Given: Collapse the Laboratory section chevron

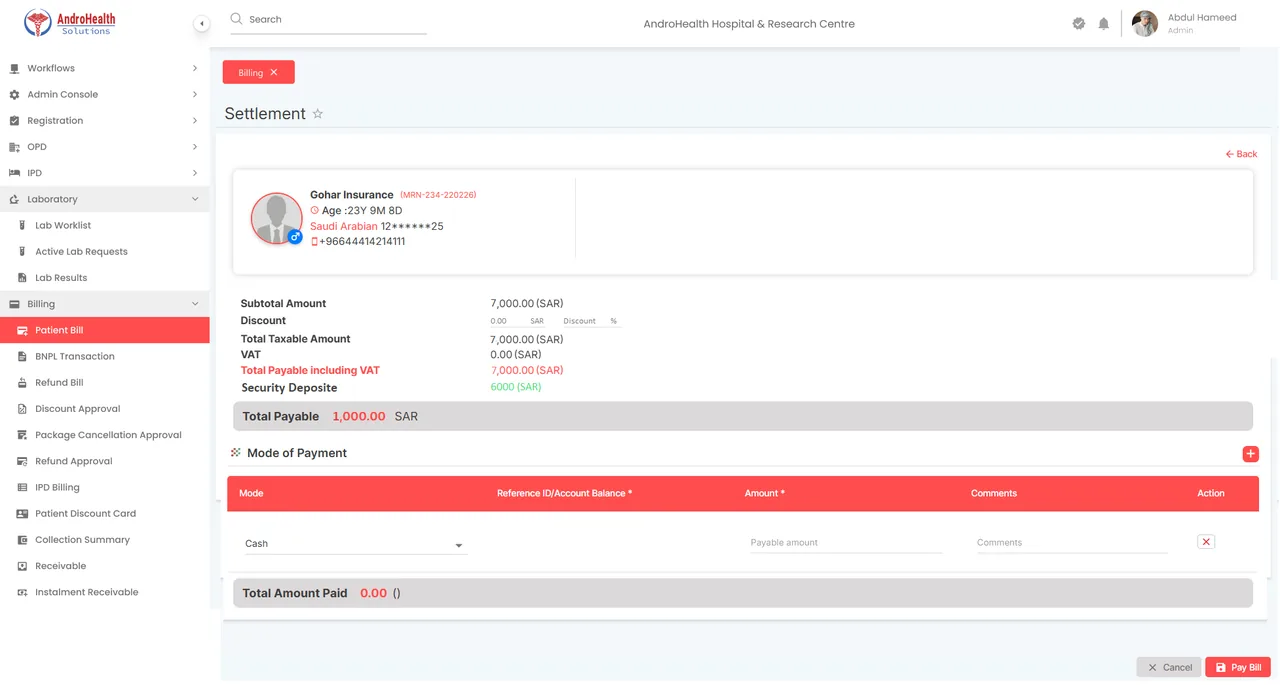Looking at the screenshot, I should point(195,199).
